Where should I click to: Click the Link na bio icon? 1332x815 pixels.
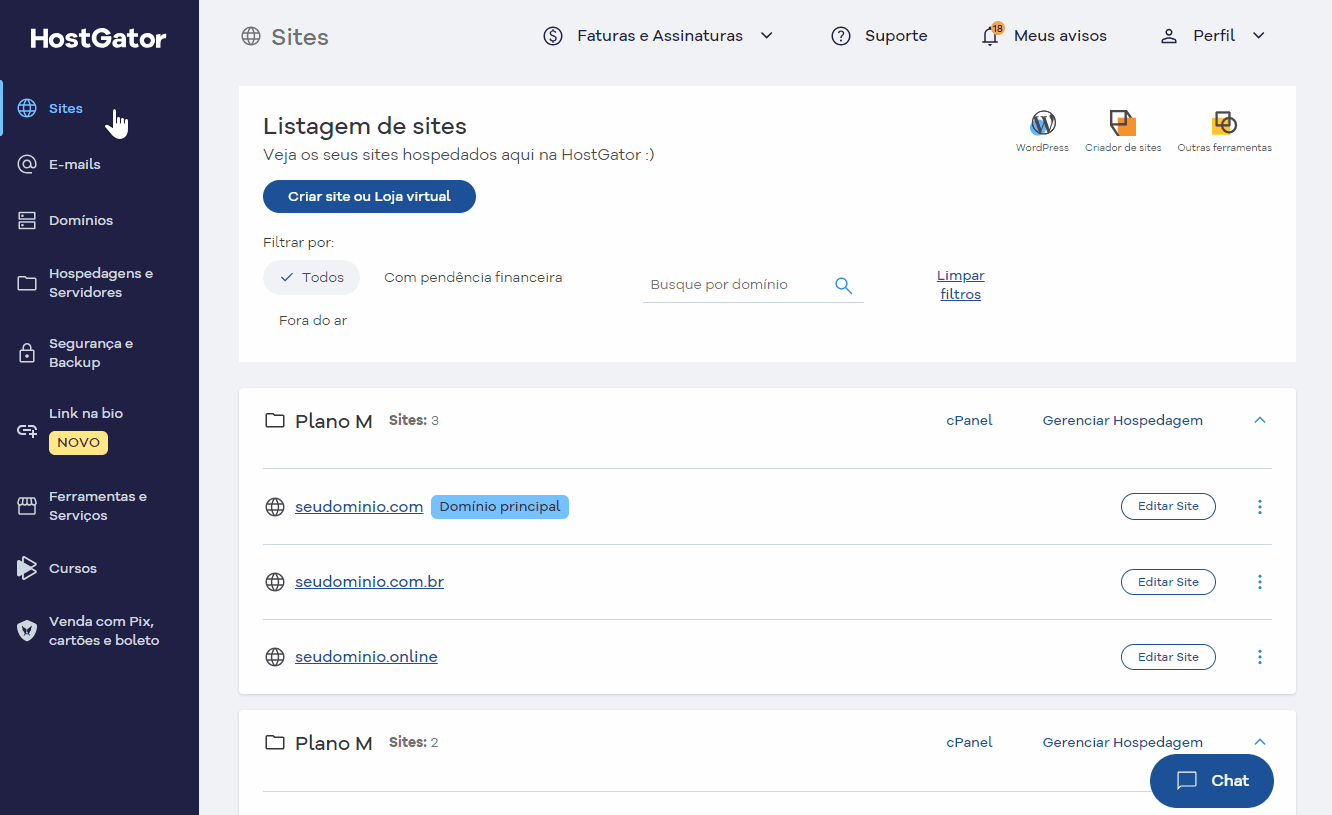click(27, 431)
